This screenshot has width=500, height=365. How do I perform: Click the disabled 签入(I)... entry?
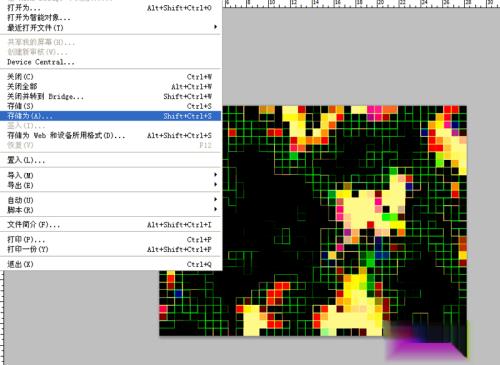tap(111, 126)
